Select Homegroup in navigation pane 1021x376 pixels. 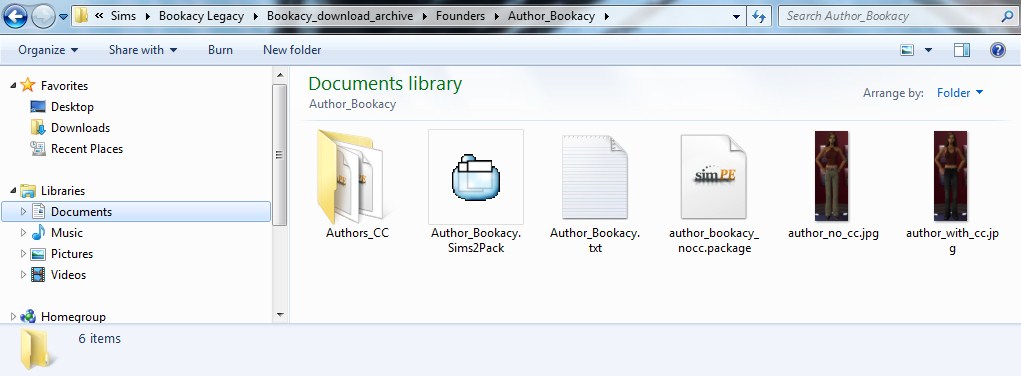click(x=73, y=317)
